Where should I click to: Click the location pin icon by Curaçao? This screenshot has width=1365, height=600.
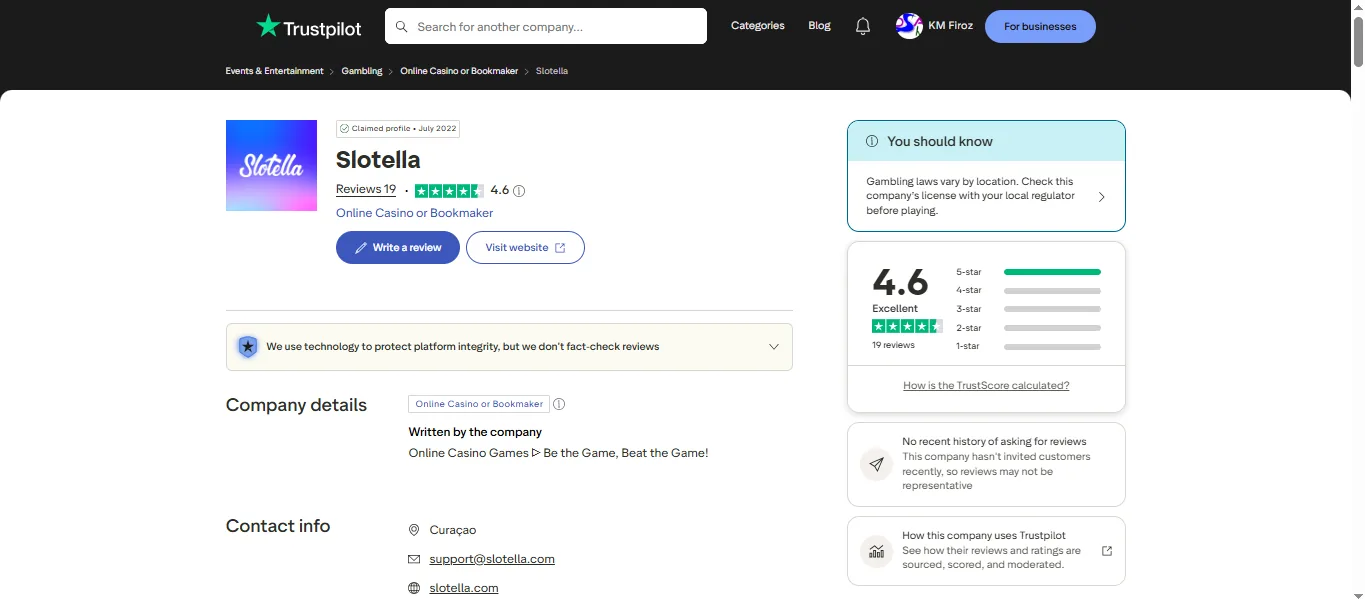(x=414, y=530)
